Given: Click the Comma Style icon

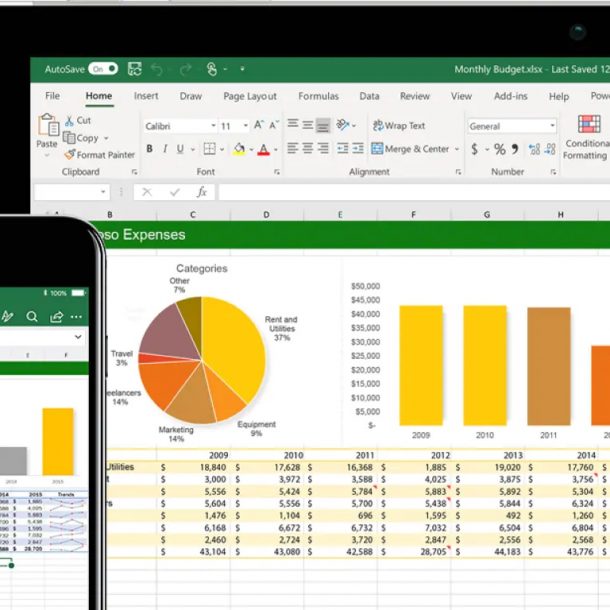Looking at the screenshot, I should tap(515, 149).
